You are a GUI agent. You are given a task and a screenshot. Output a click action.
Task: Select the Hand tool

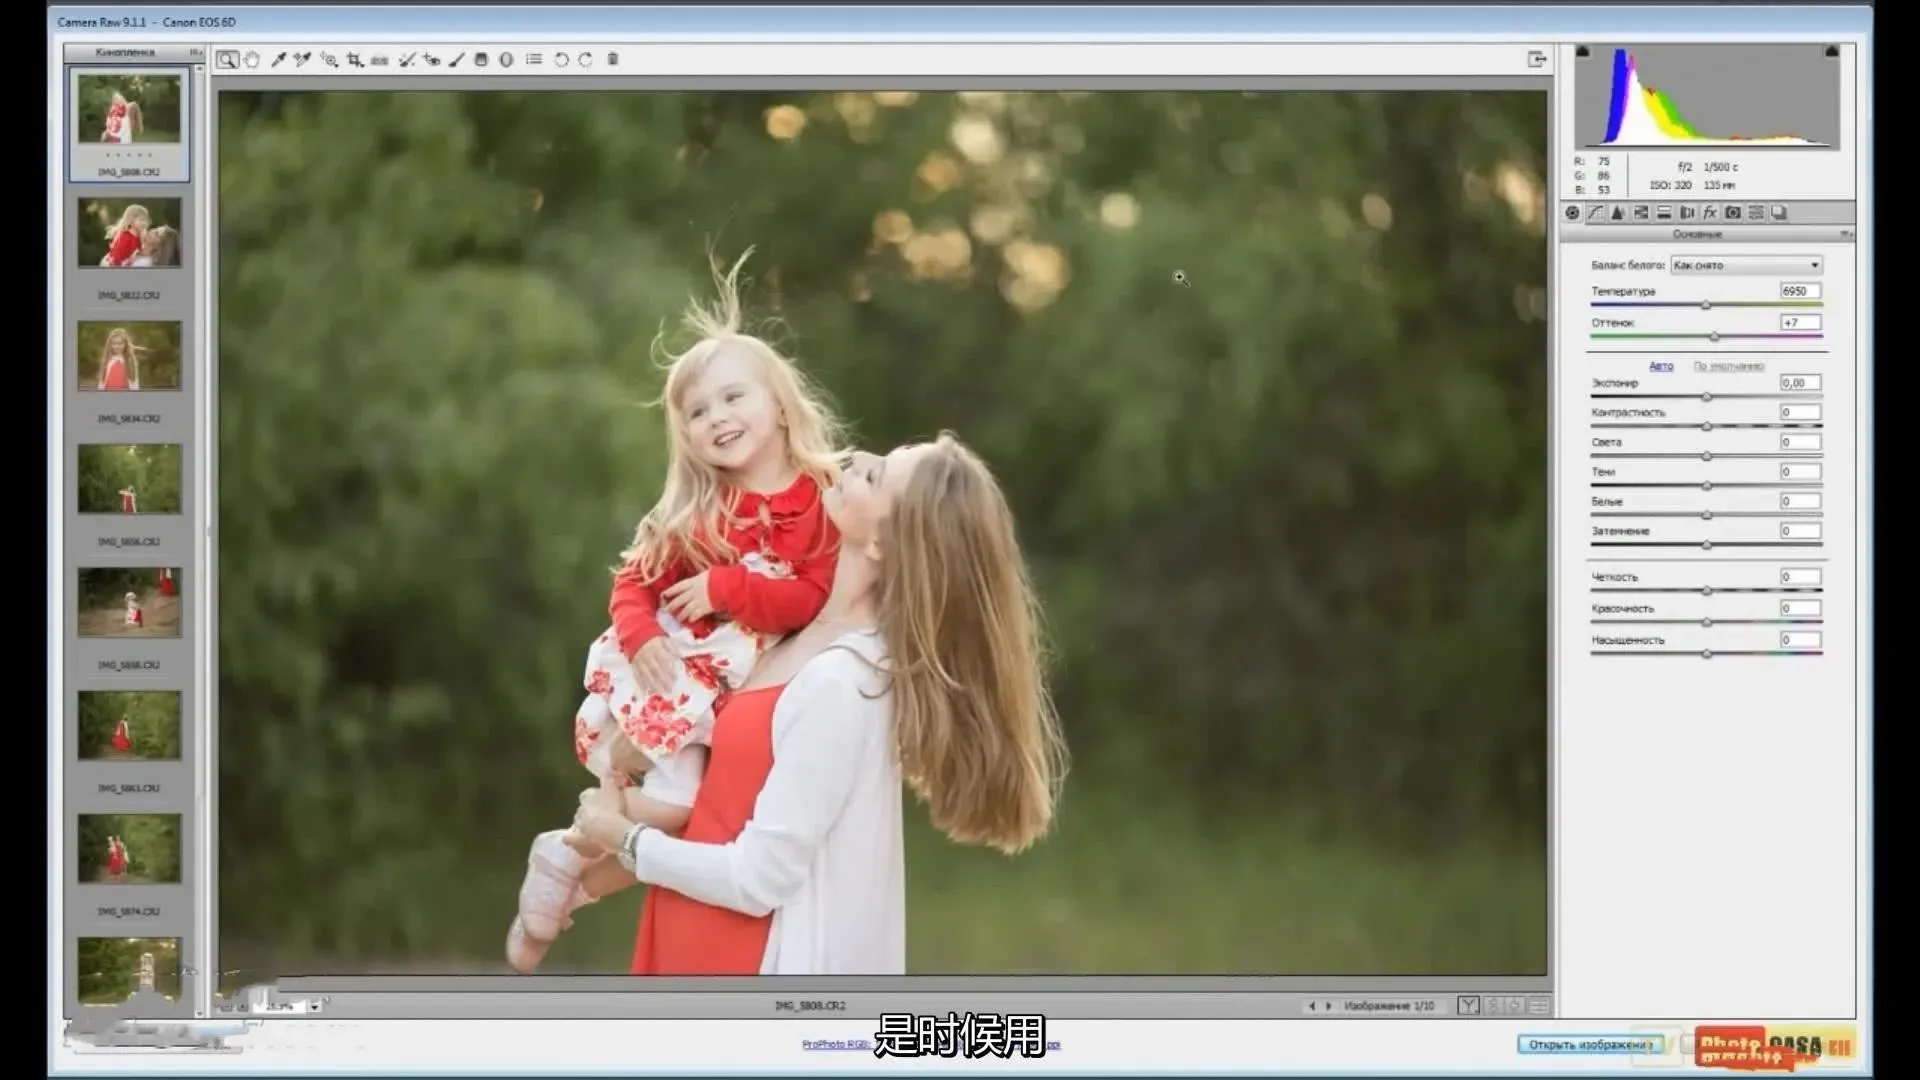[252, 60]
